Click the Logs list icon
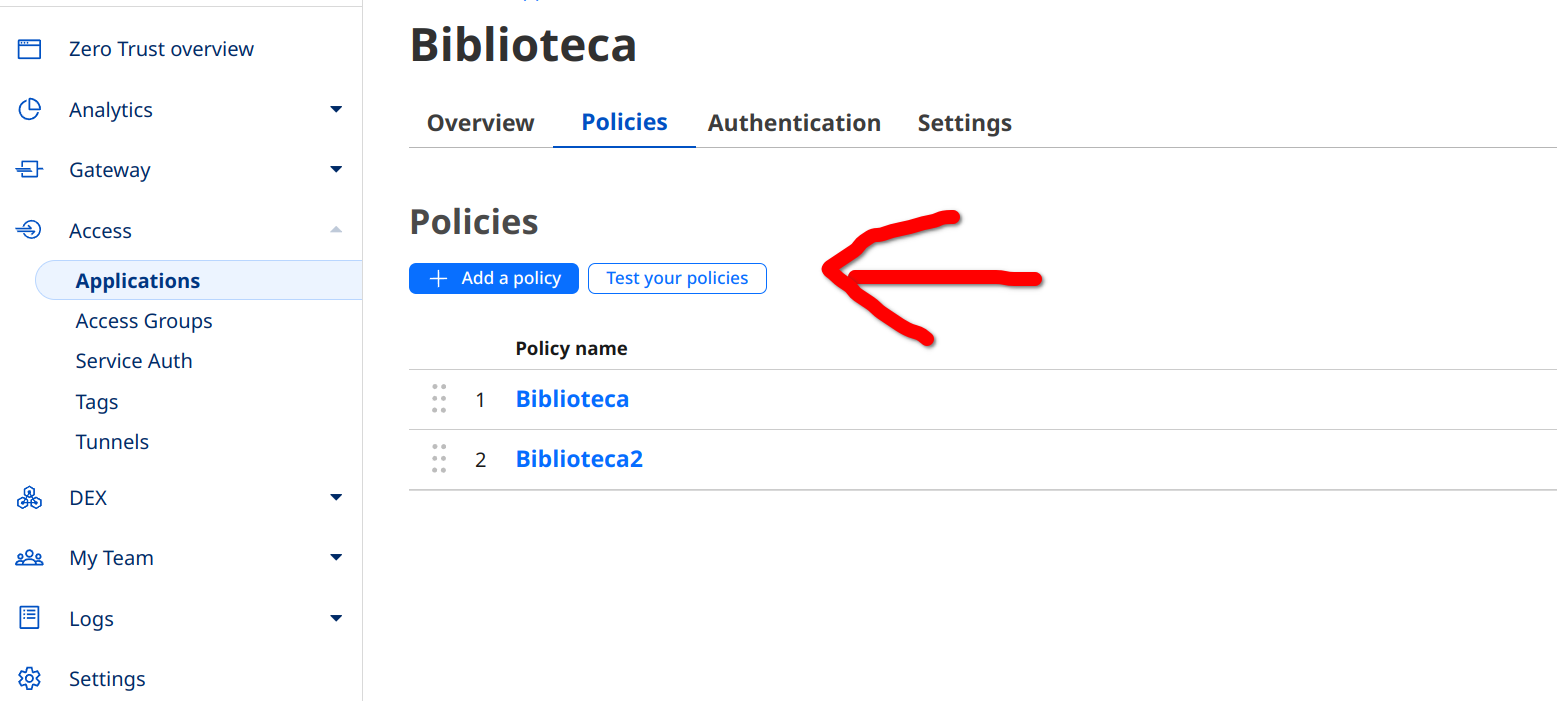 (x=30, y=618)
